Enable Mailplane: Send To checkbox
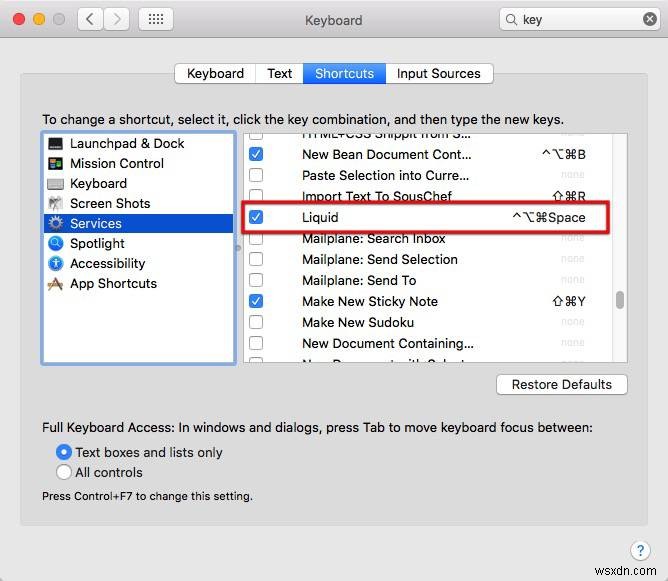Viewport: 668px width, 581px height. (x=256, y=280)
